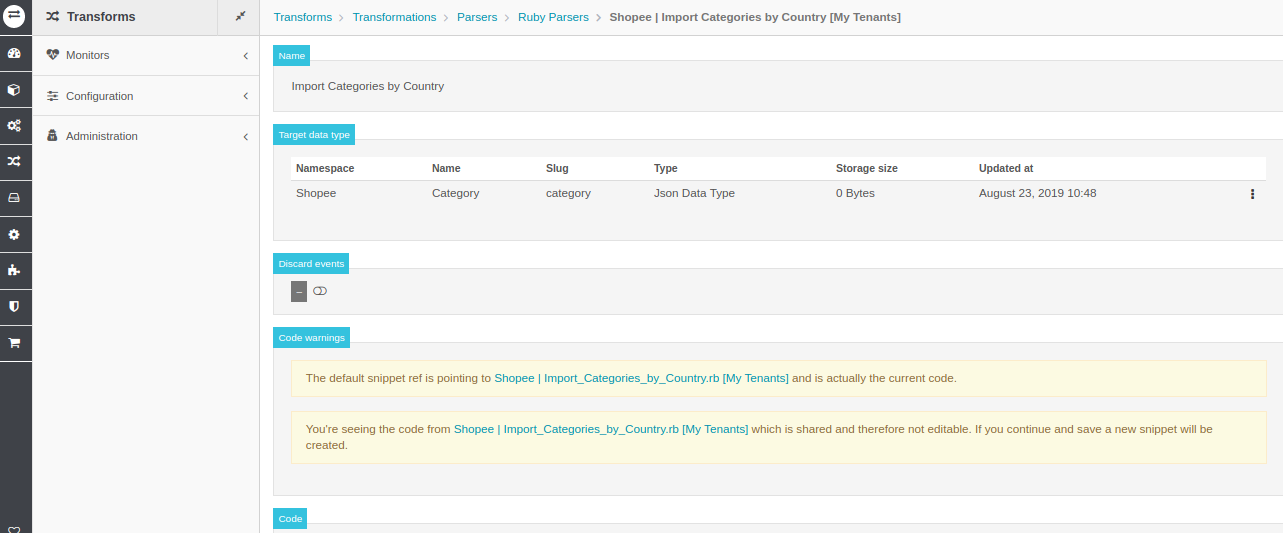
Task: Open the single gear settings icon in sidebar
Action: pos(15,234)
